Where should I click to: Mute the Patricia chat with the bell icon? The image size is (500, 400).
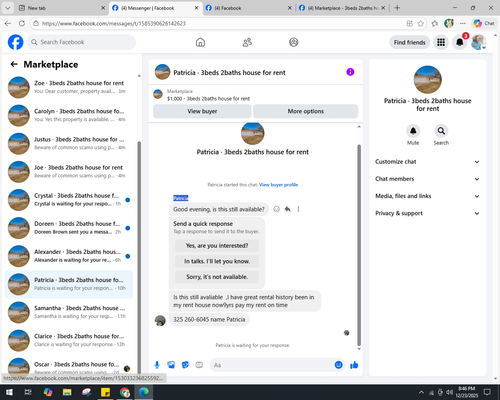click(x=413, y=131)
